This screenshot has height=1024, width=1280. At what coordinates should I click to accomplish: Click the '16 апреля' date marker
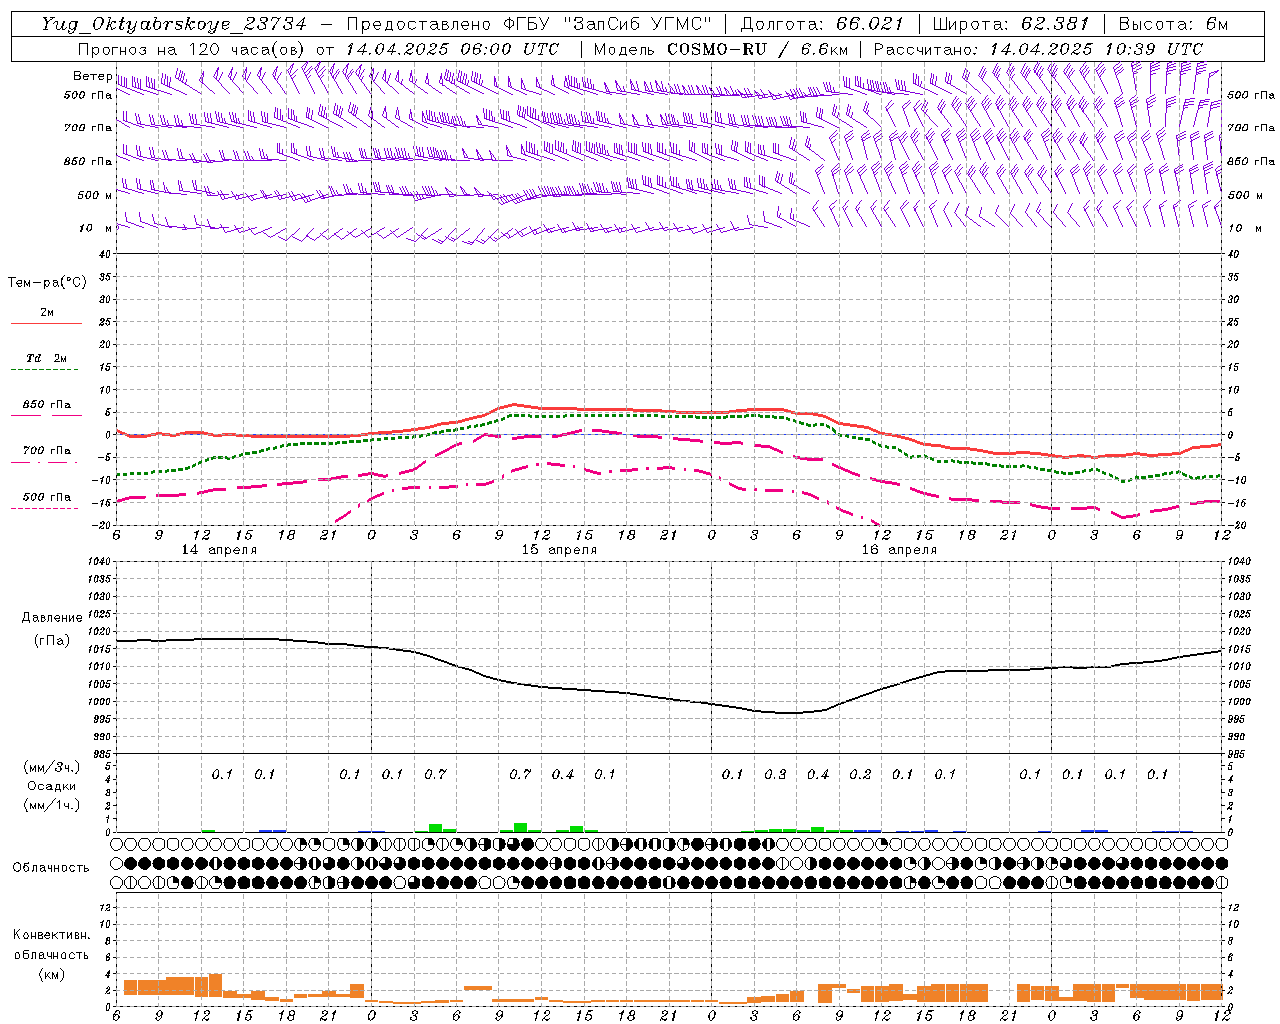[x=899, y=550]
